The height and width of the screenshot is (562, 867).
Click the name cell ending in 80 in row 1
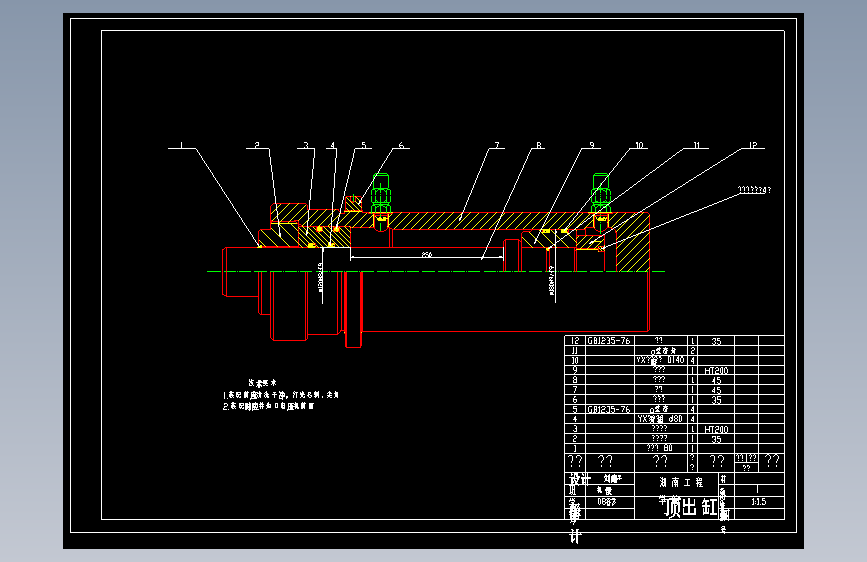(x=660, y=448)
